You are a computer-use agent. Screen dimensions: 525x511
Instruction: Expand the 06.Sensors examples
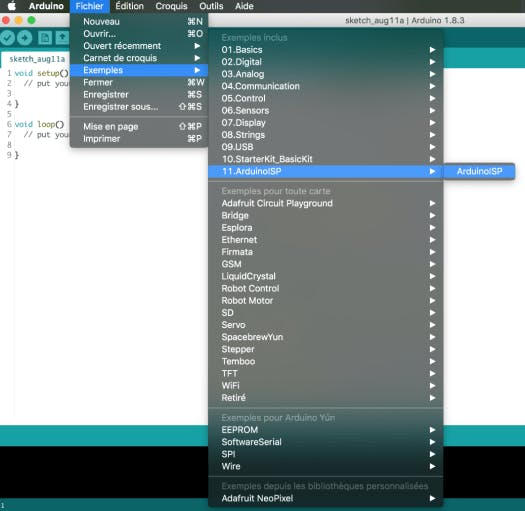click(325, 111)
